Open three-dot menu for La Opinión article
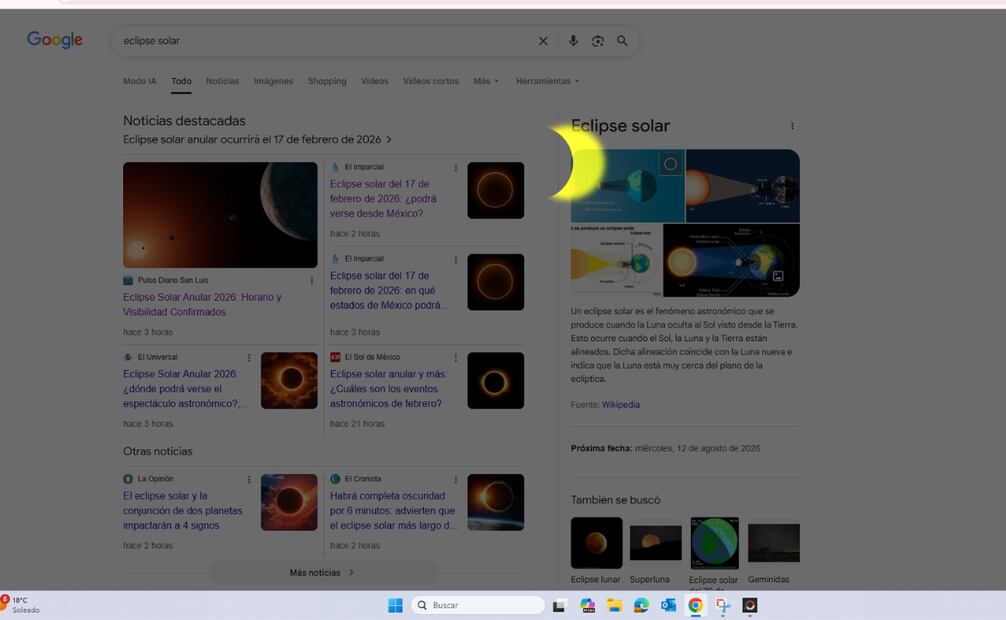This screenshot has height=620, width=1006. point(249,479)
